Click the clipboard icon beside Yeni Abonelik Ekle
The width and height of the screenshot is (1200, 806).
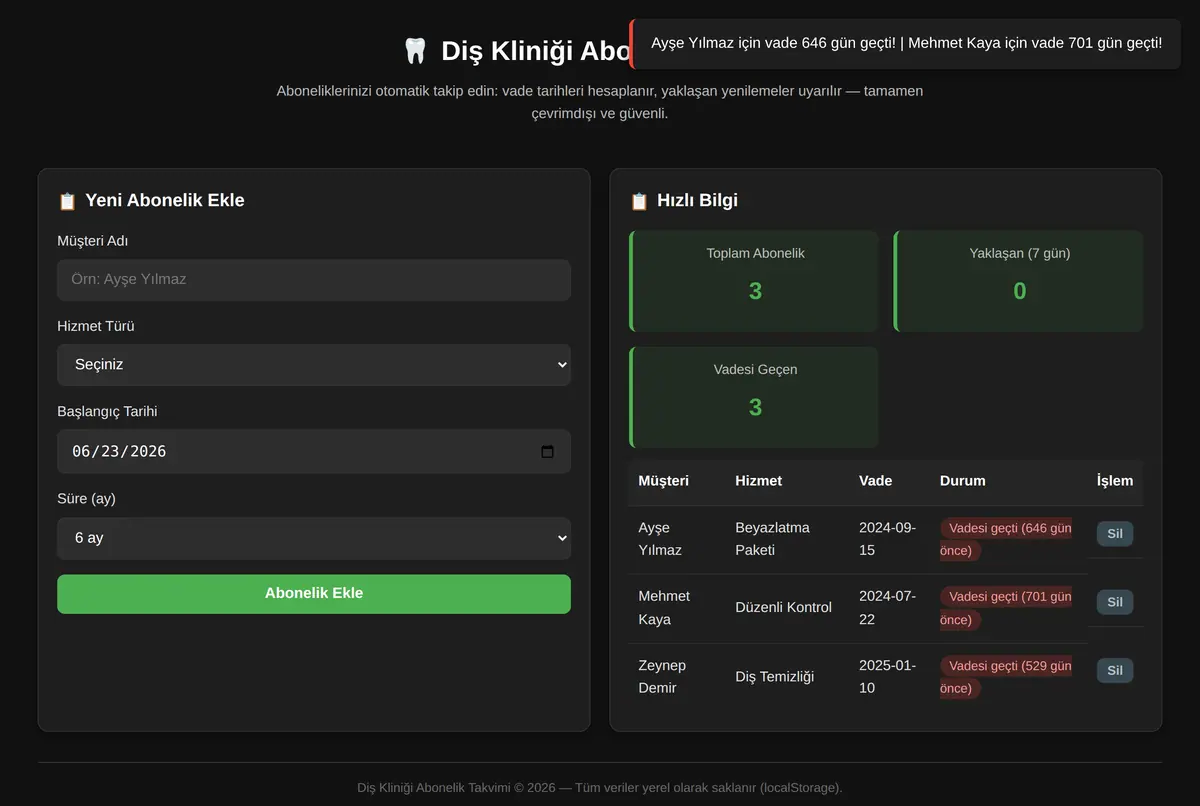tap(67, 201)
